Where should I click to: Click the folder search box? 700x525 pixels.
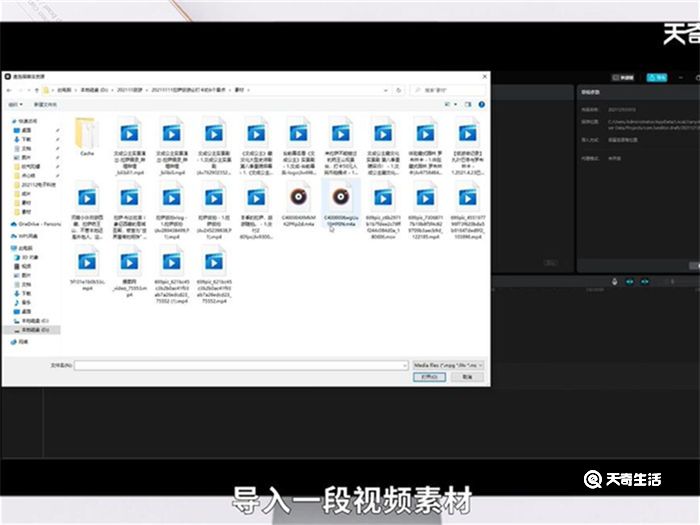tap(448, 90)
